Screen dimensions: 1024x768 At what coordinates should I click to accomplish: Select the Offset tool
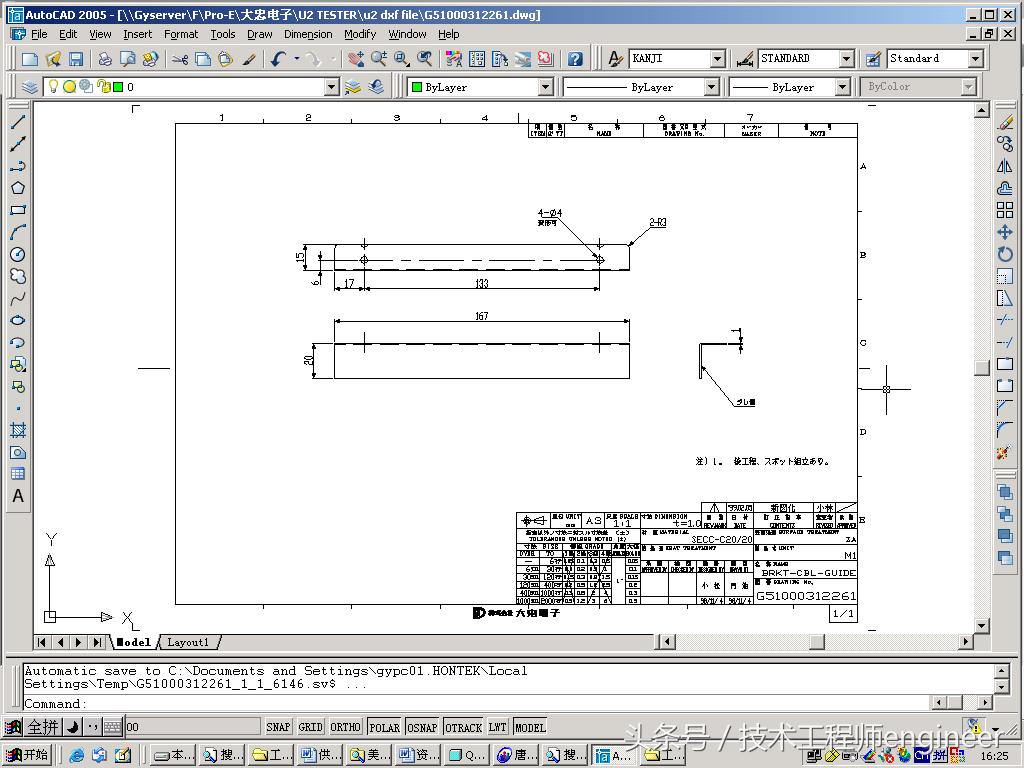coord(1005,188)
